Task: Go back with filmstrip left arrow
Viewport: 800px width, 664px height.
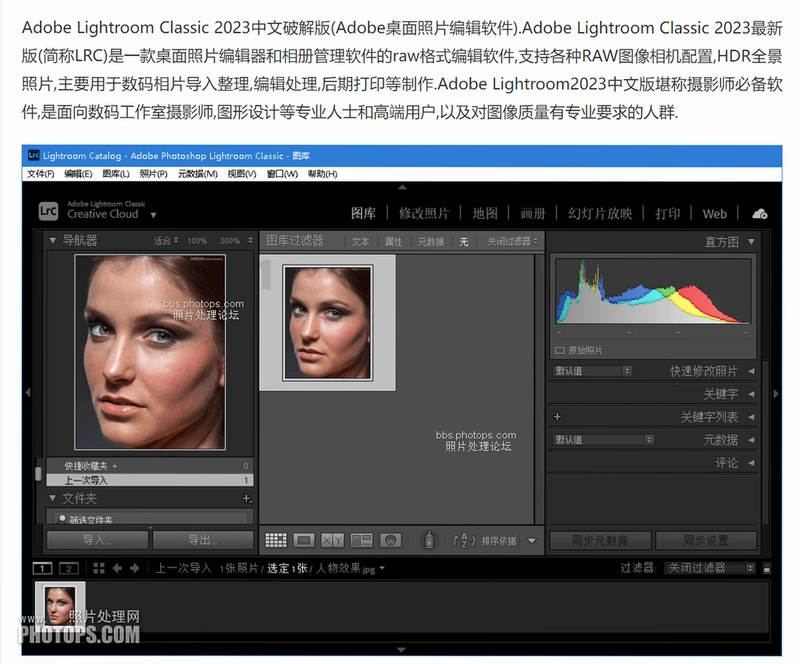Action: [117, 568]
